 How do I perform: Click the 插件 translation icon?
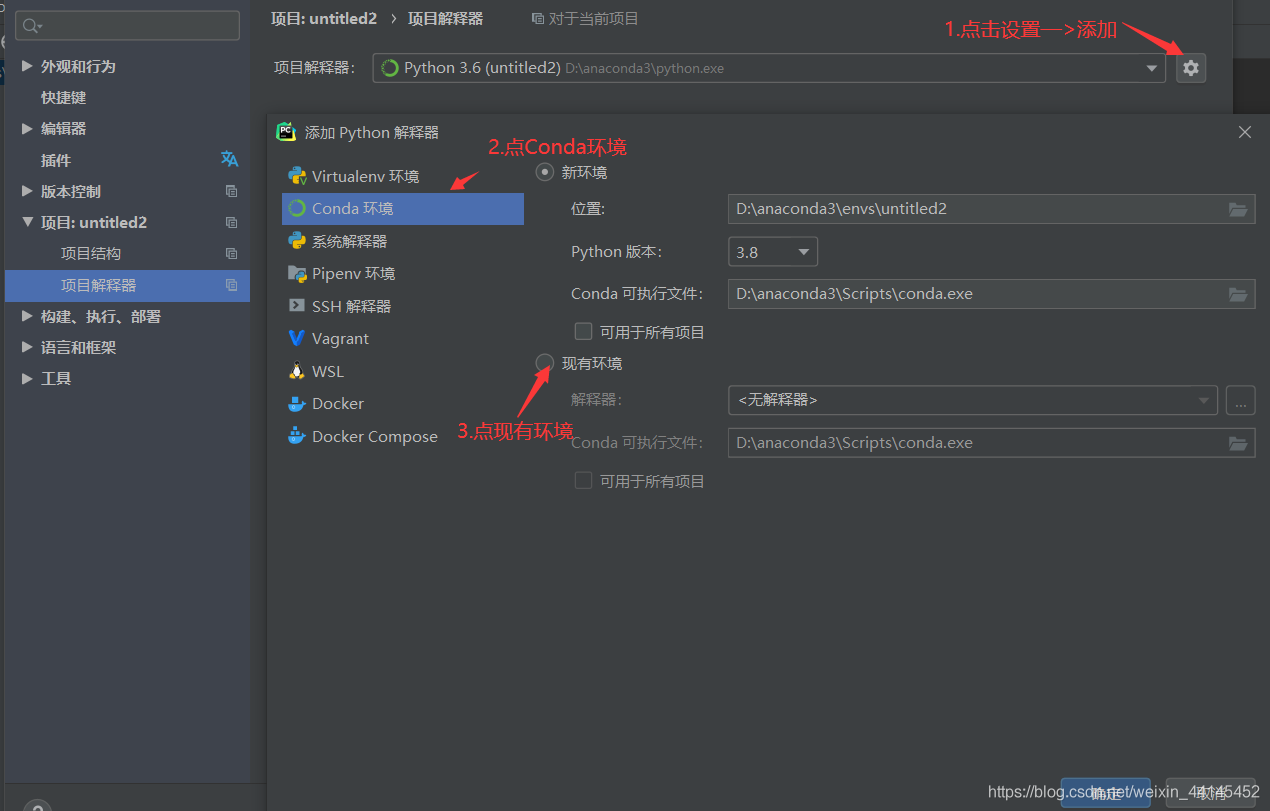[x=230, y=159]
